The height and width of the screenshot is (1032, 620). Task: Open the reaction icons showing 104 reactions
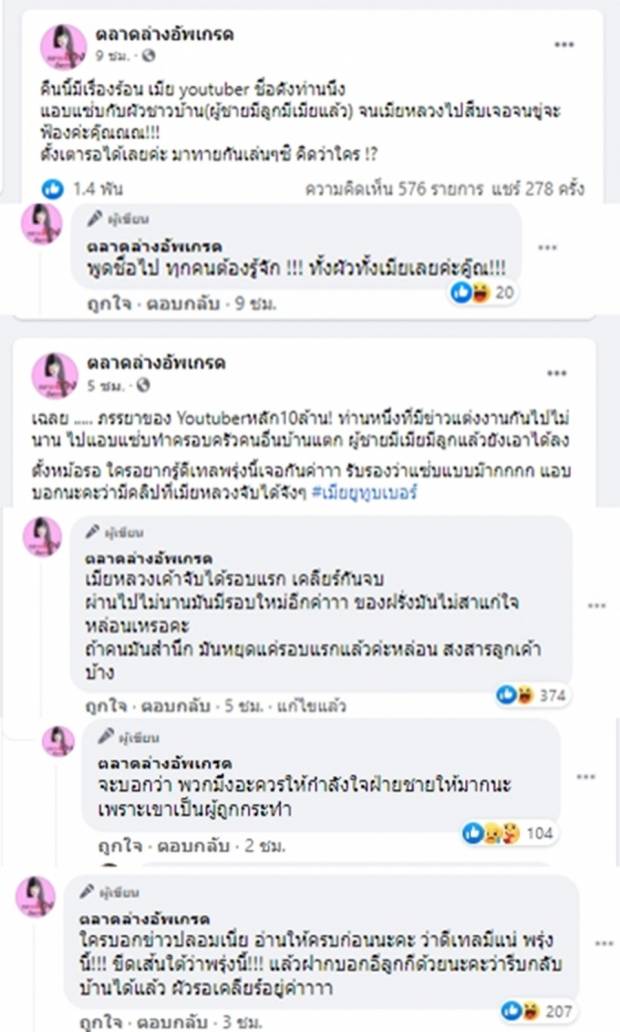pyautogui.click(x=479, y=833)
